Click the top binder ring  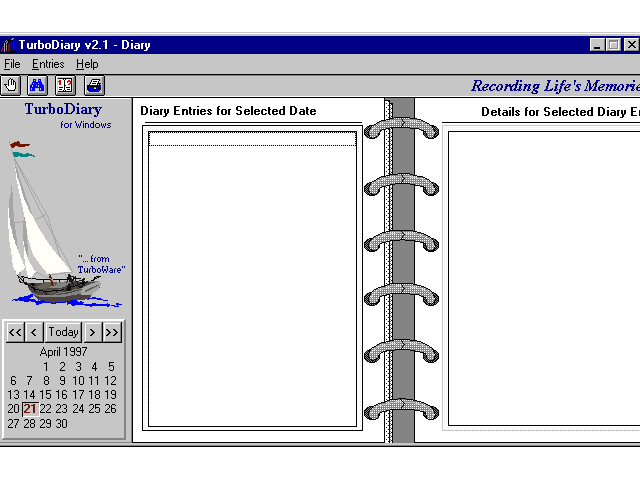click(401, 128)
